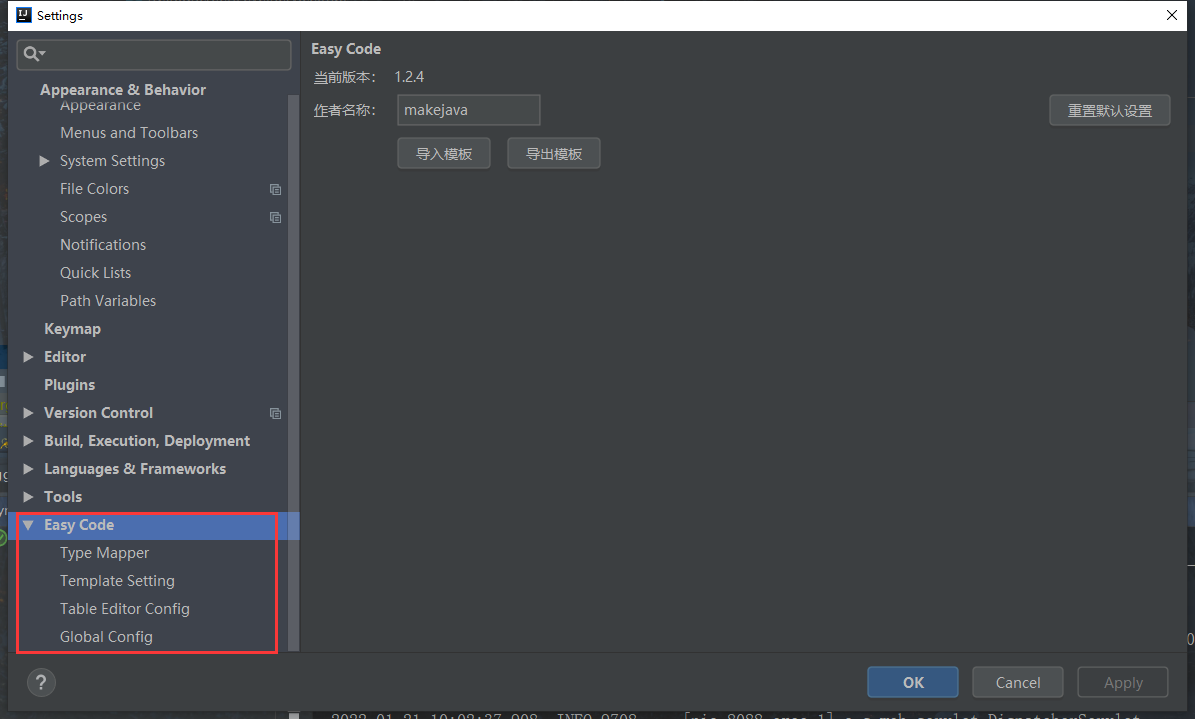
Task: Select Languages & Frameworks category label
Action: pyautogui.click(x=135, y=469)
